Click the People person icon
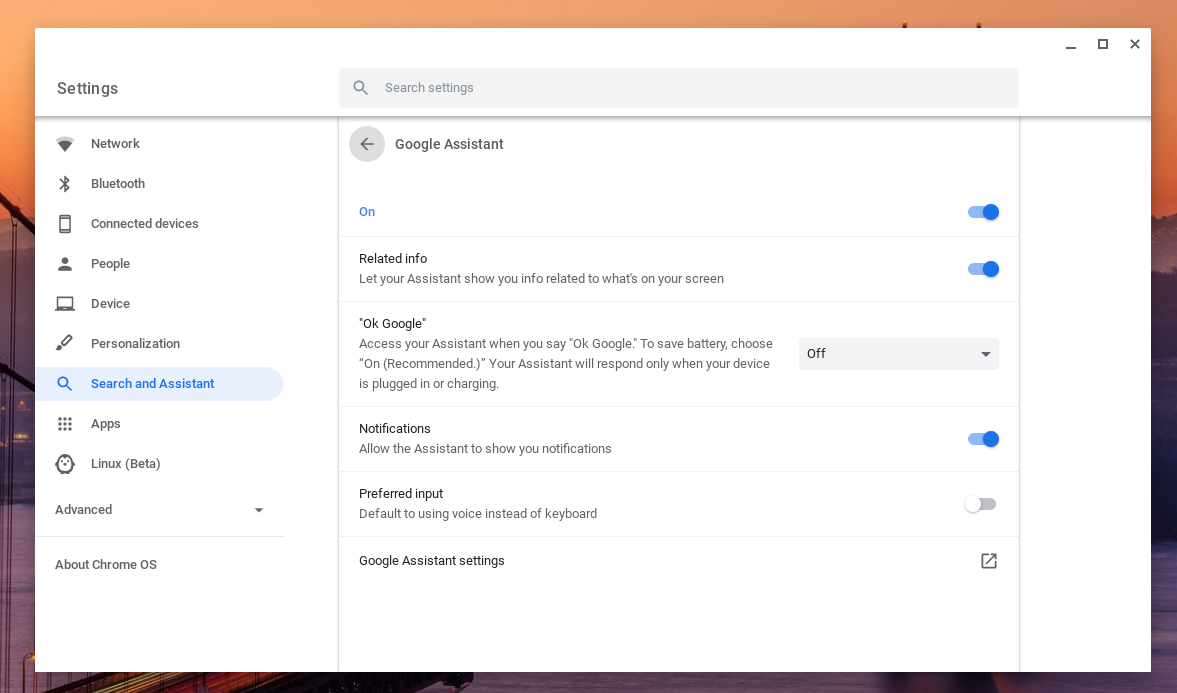The width and height of the screenshot is (1177, 693). coord(65,264)
